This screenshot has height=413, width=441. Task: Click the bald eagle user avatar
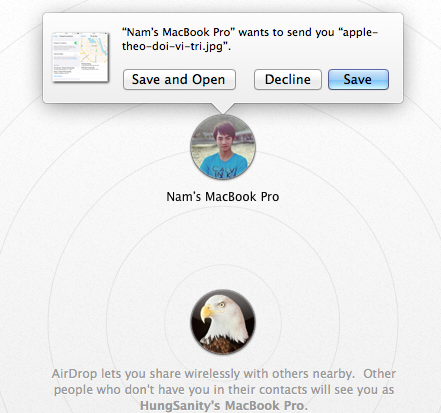tap(223, 322)
